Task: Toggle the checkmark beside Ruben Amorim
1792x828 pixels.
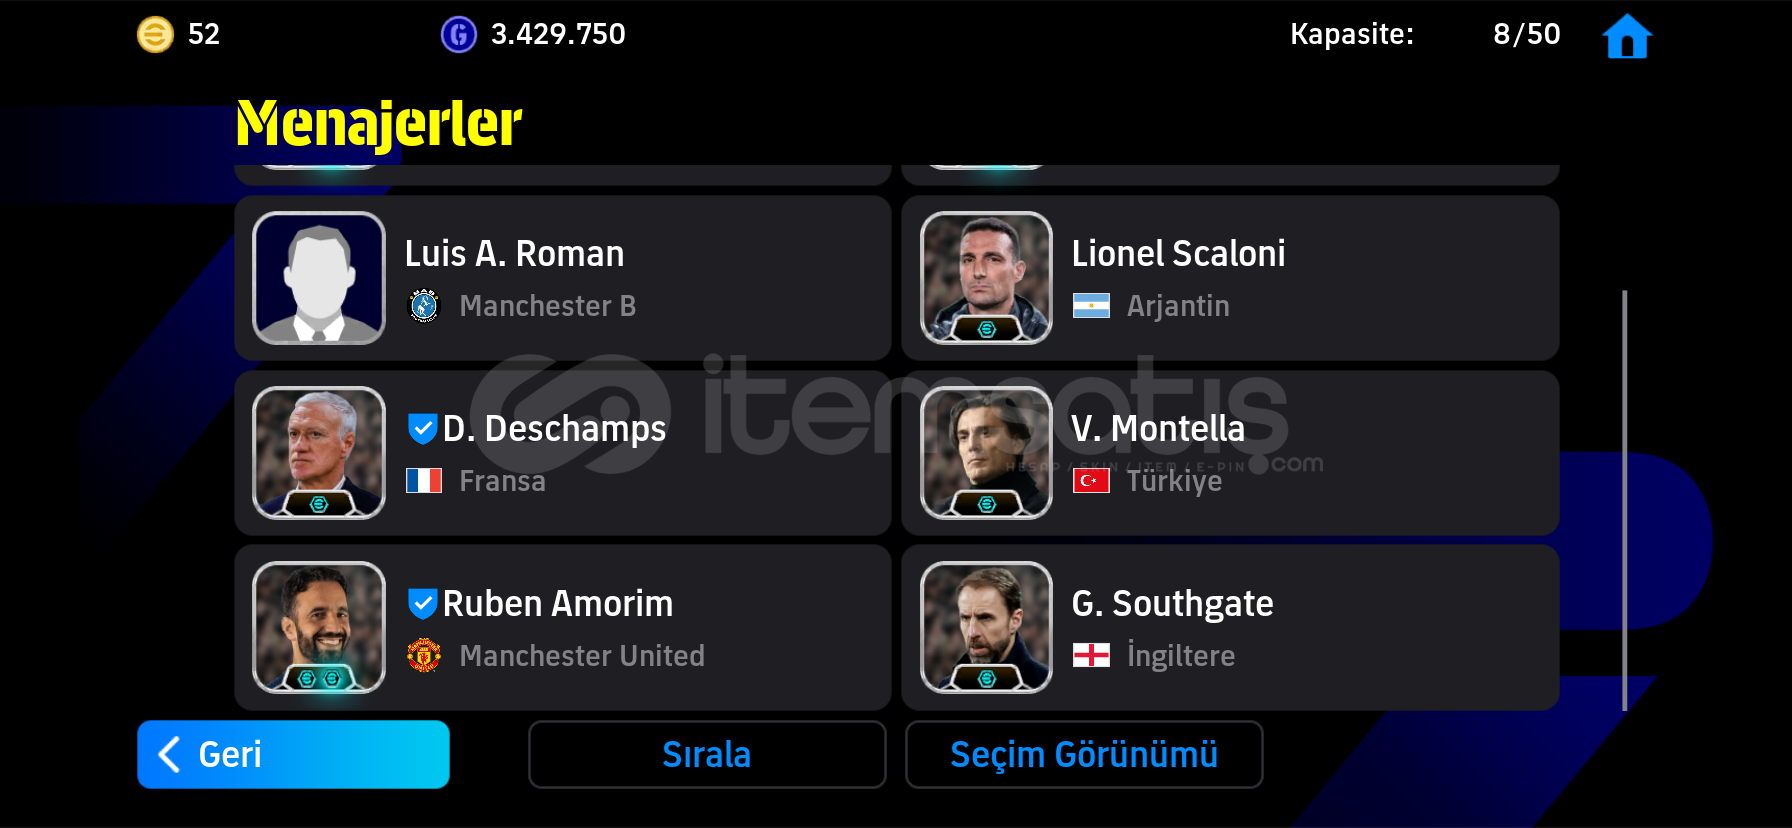Action: tap(422, 604)
